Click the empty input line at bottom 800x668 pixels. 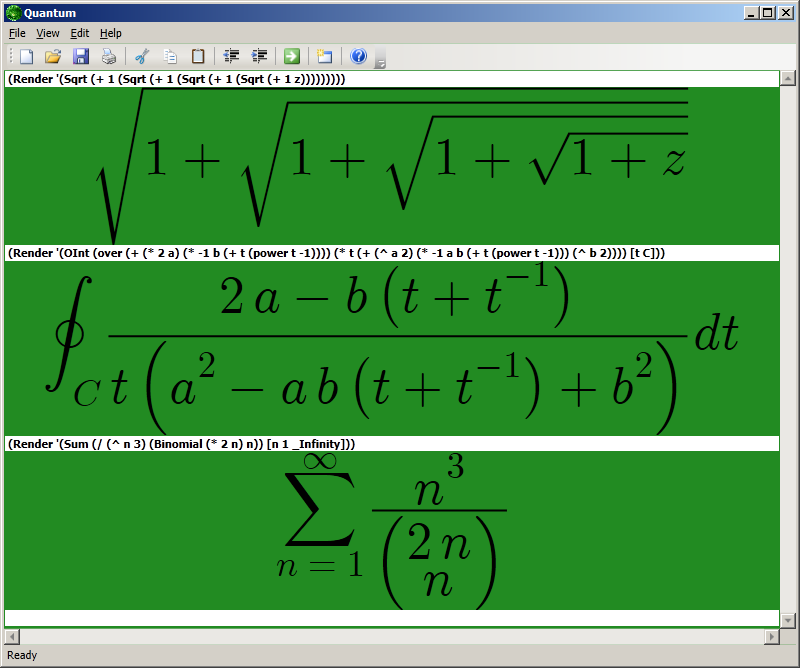tap(392, 617)
